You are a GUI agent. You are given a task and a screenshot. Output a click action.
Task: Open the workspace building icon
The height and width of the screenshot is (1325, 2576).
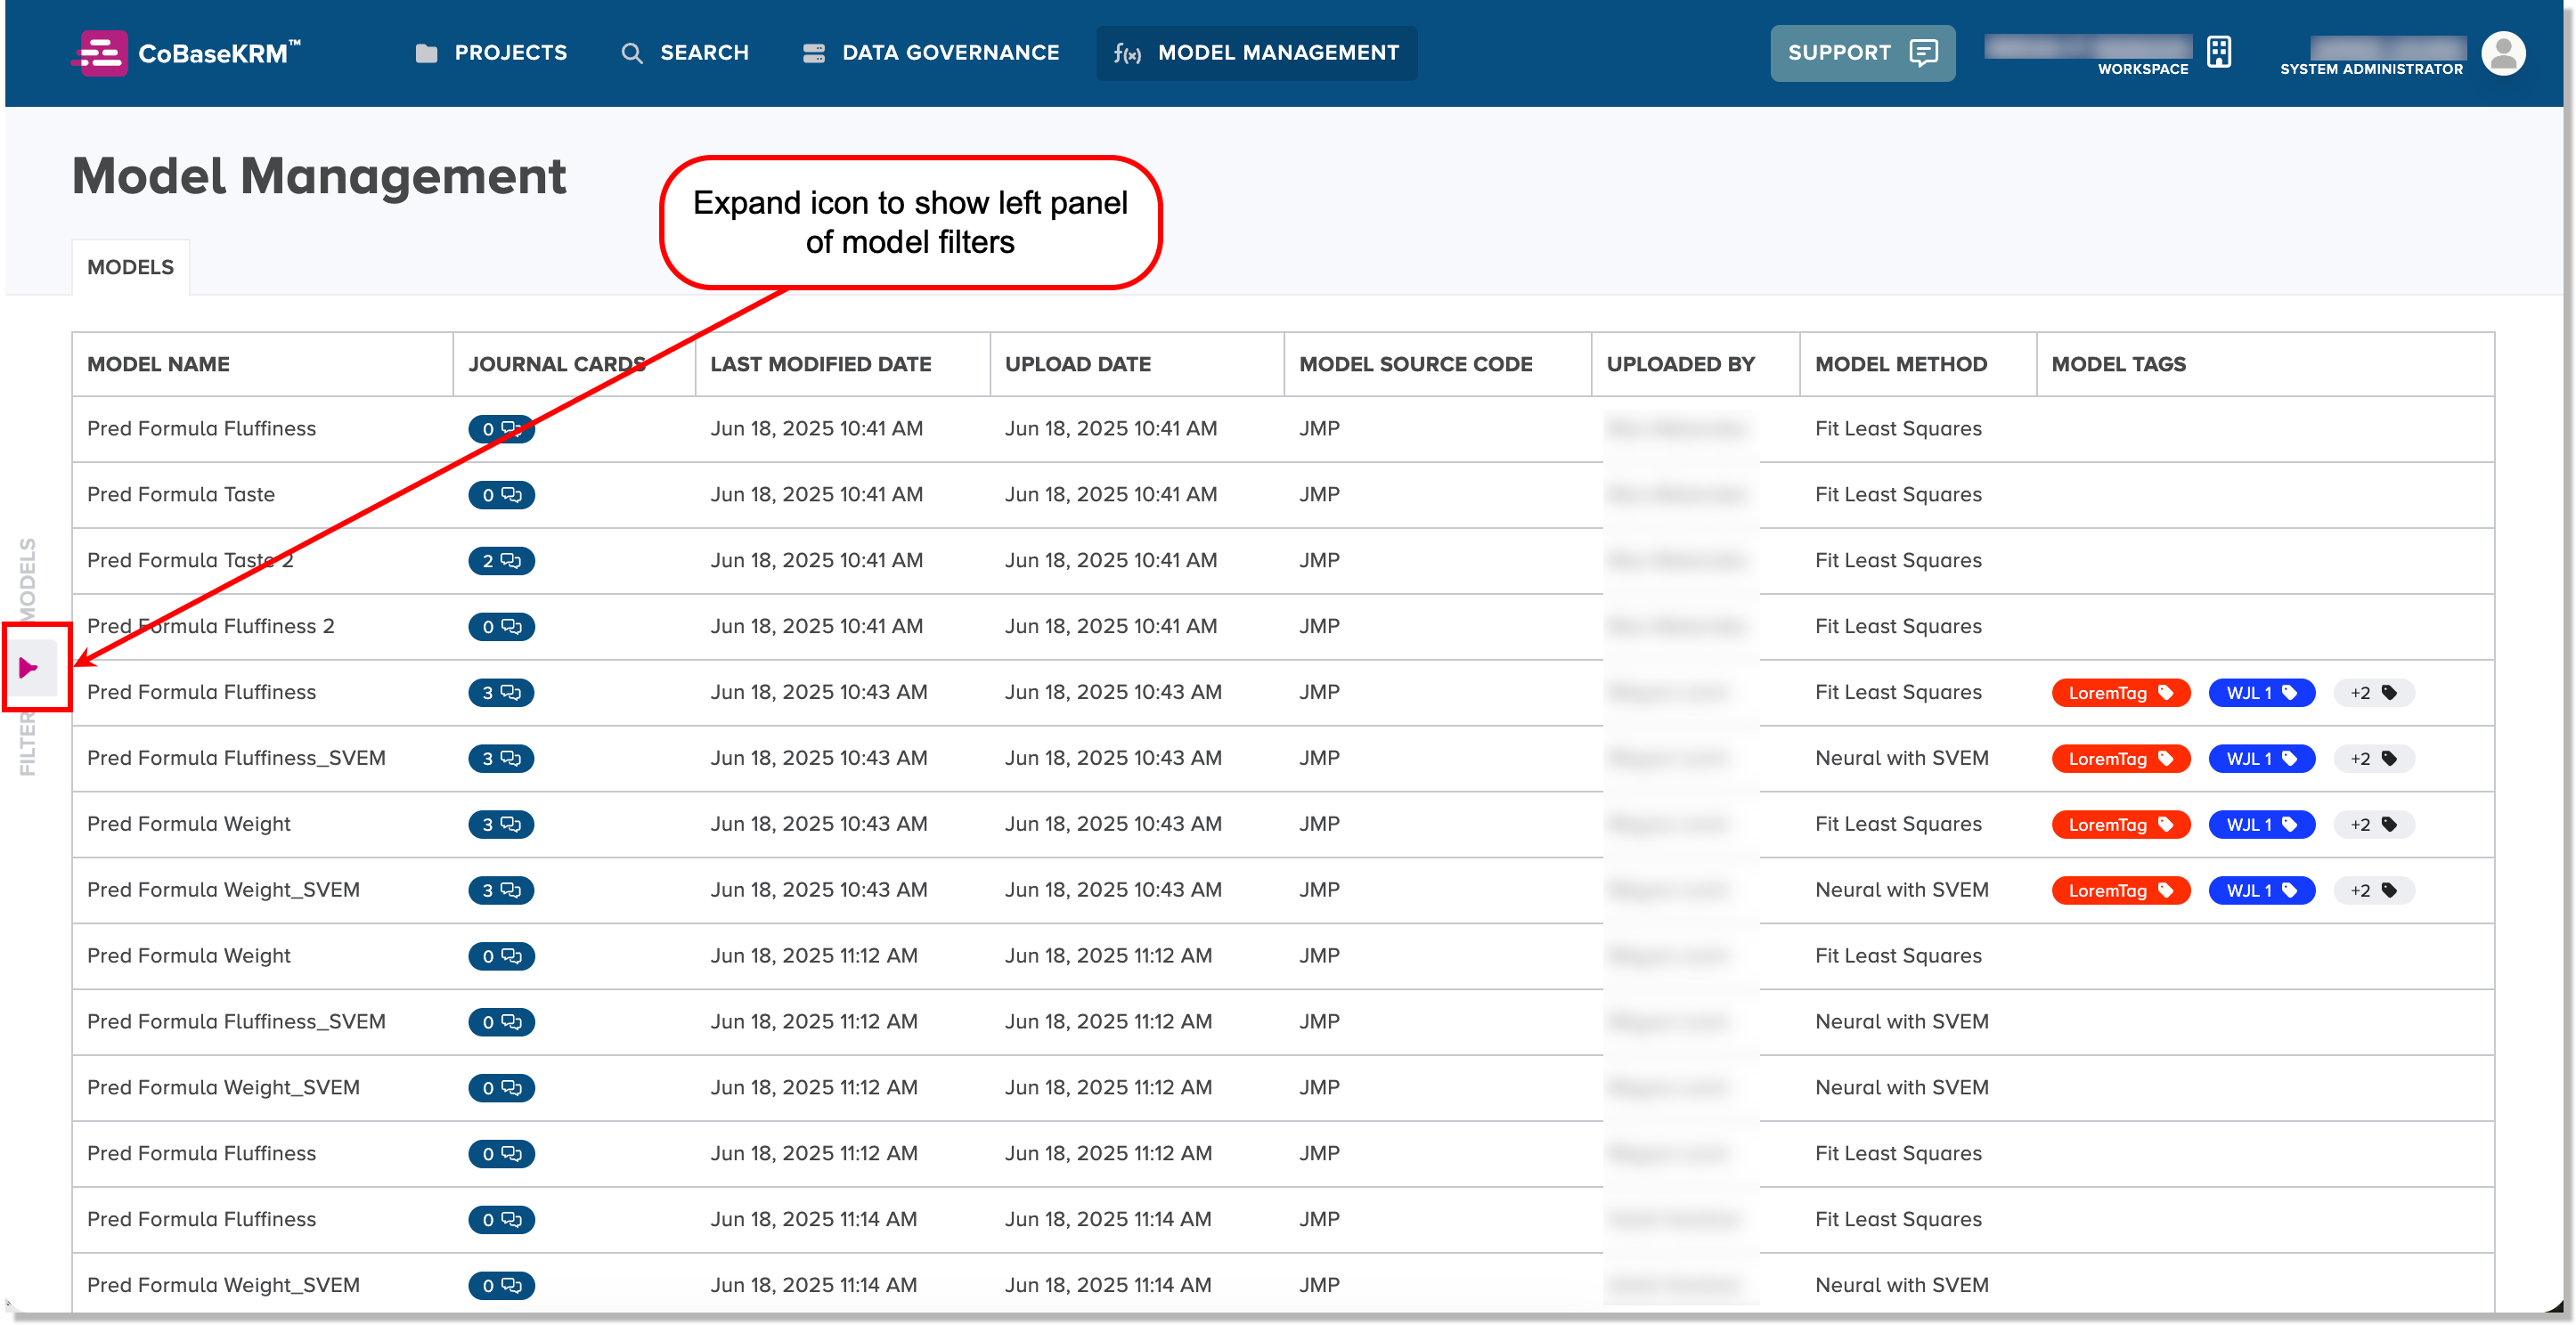click(2219, 52)
